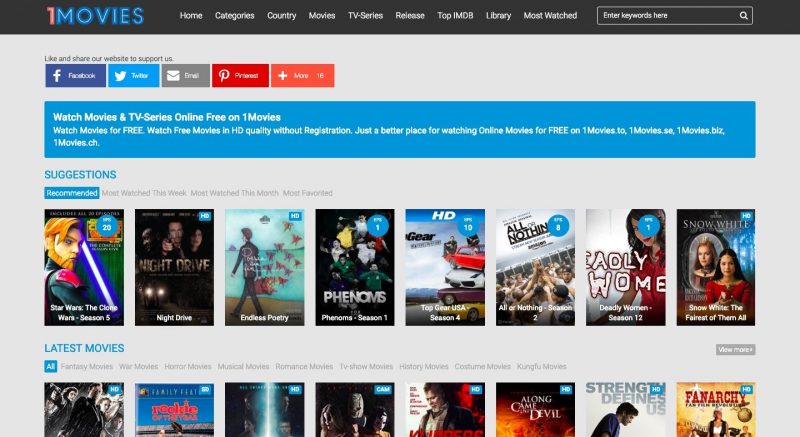Viewport: 800px width, 437px height.
Task: Share the site via Email
Action: [186, 76]
